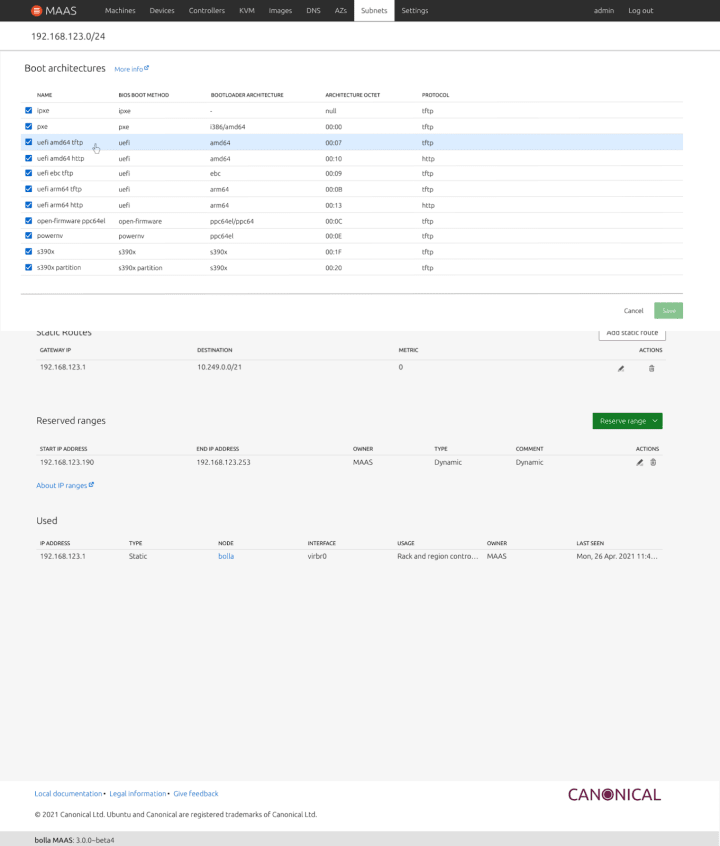This screenshot has width=720, height=846.
Task: Toggle uefi amd64 tftp checkbox
Action: coord(29,142)
